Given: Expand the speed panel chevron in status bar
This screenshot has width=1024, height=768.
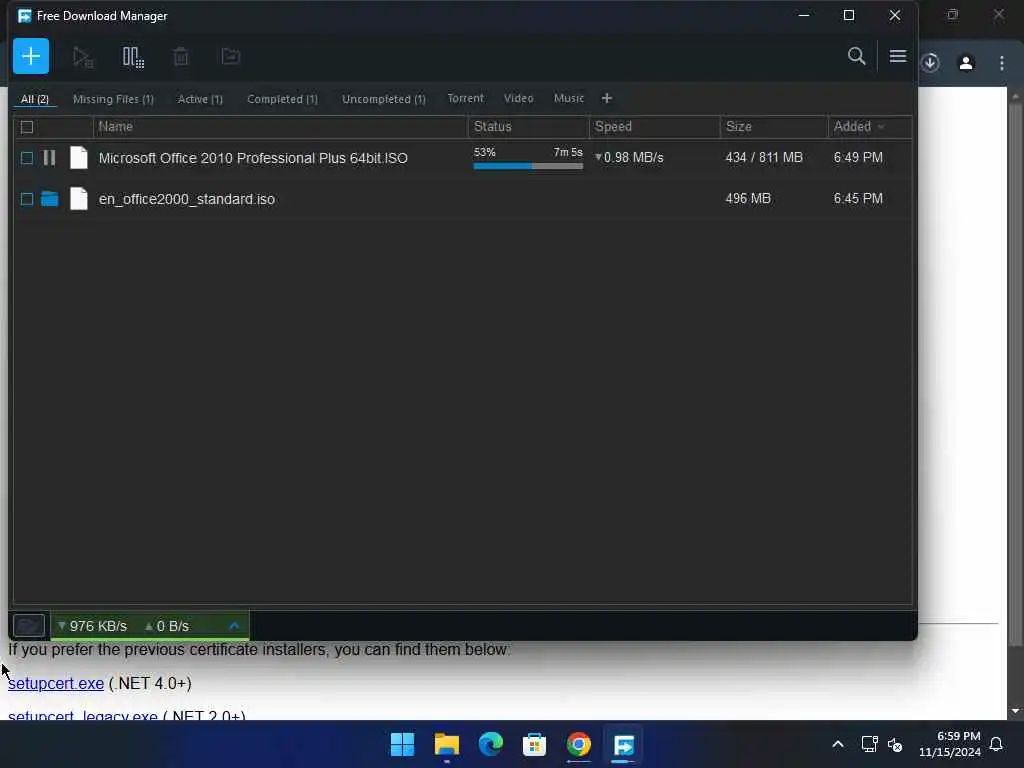Looking at the screenshot, I should point(234,626).
